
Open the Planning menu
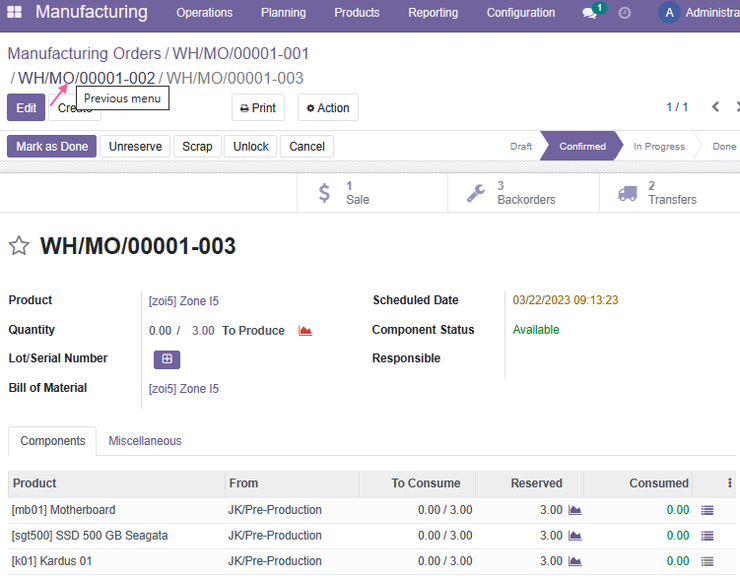tap(283, 13)
